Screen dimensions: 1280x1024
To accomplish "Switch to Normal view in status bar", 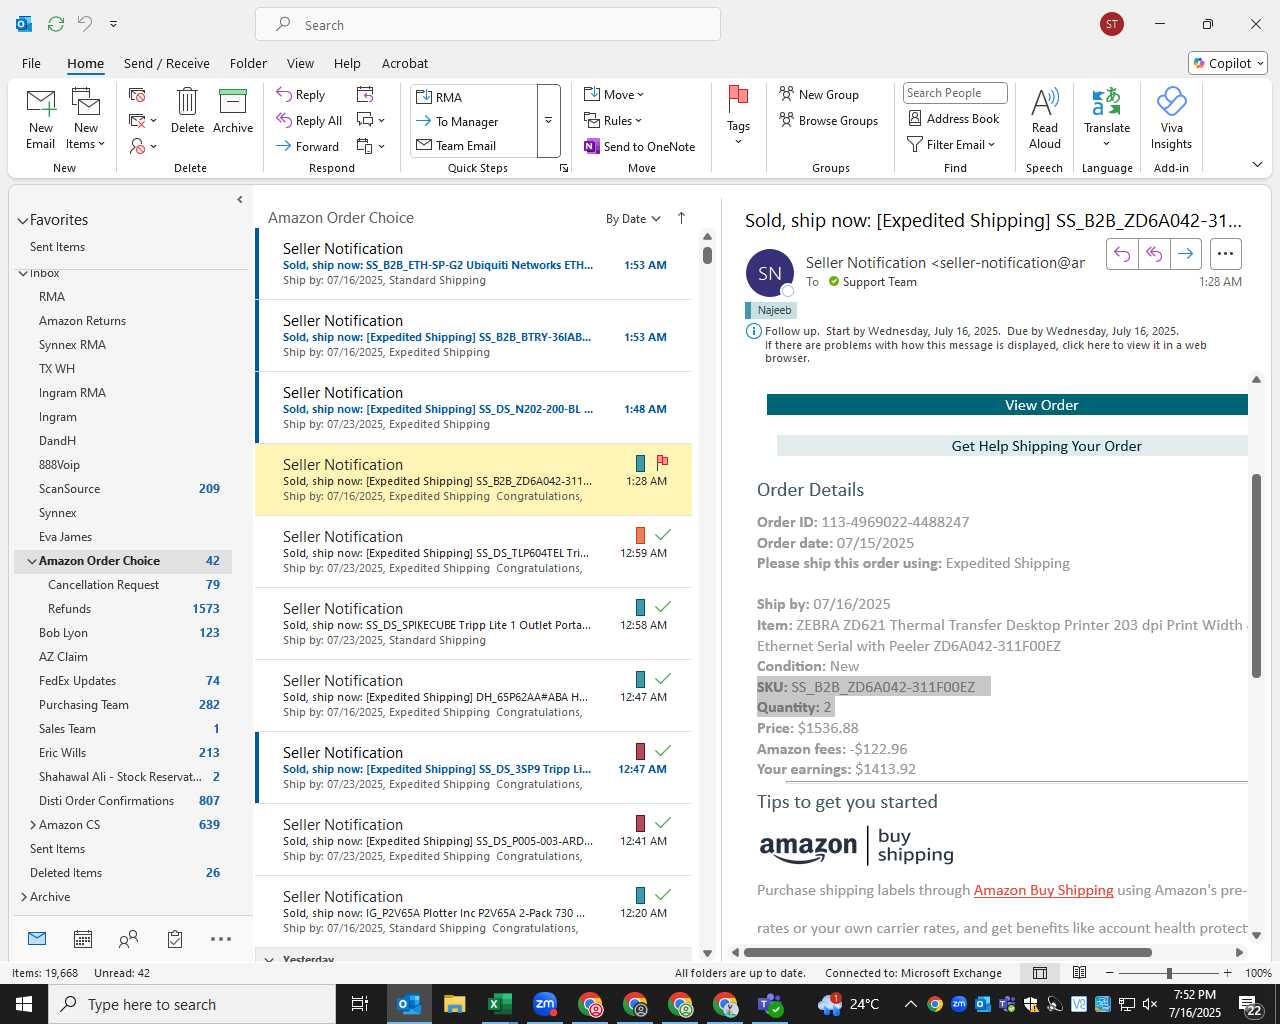I will tap(1040, 973).
